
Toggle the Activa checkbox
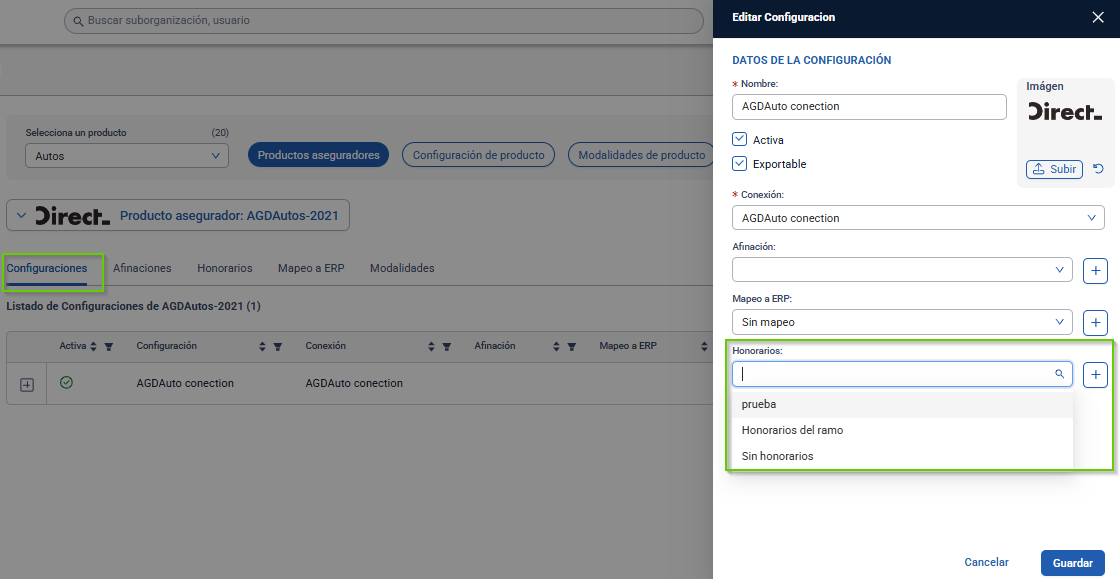tap(740, 139)
